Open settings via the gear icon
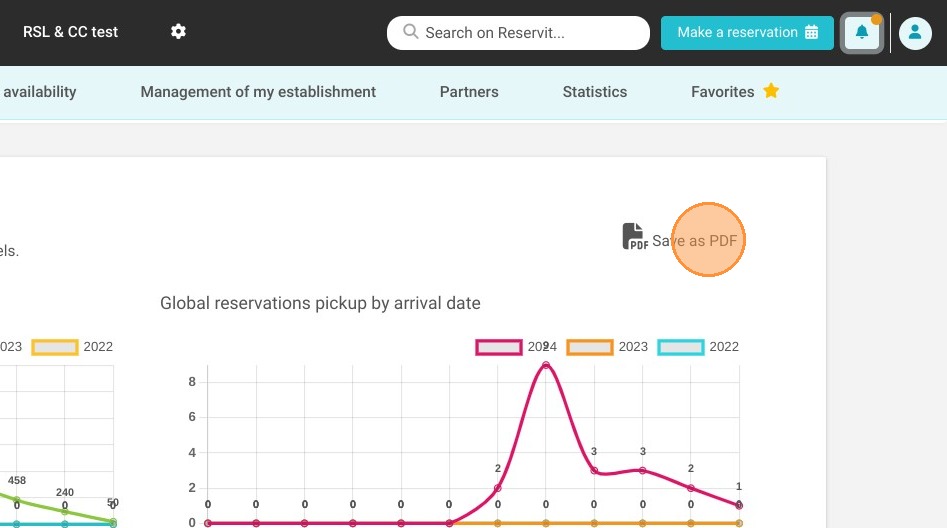 pos(178,31)
